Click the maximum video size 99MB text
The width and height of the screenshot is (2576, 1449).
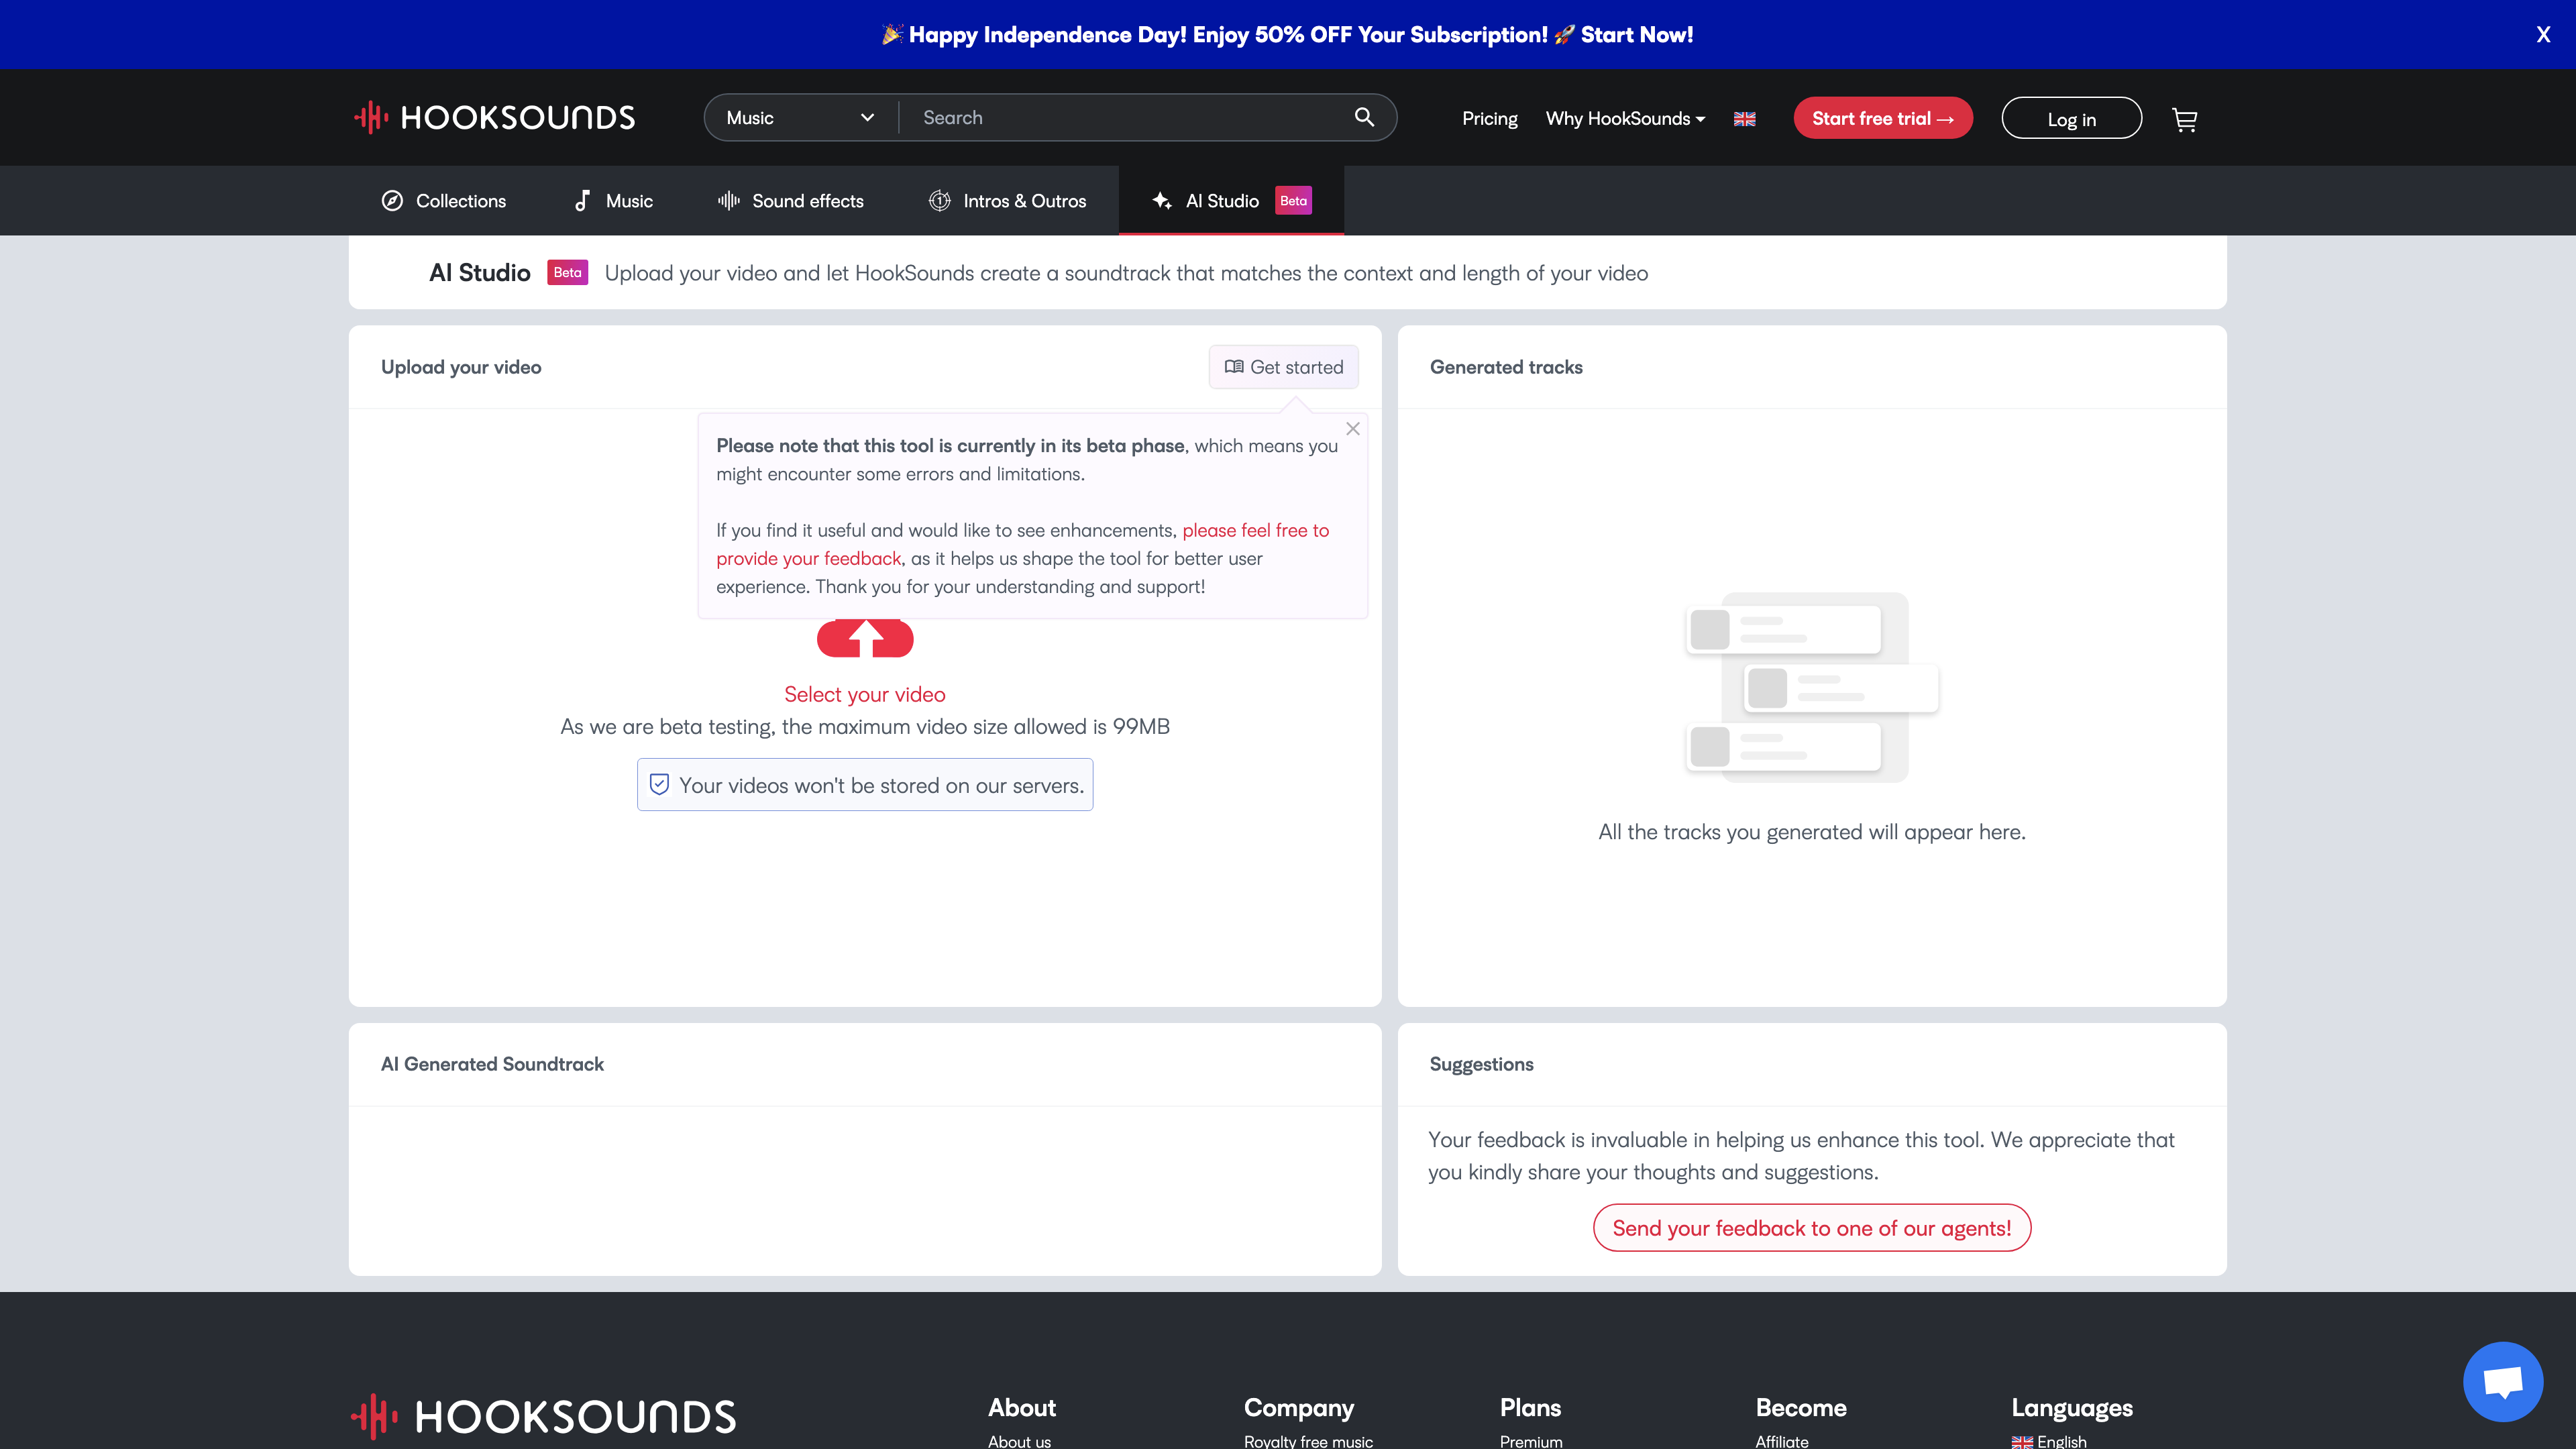(865, 727)
